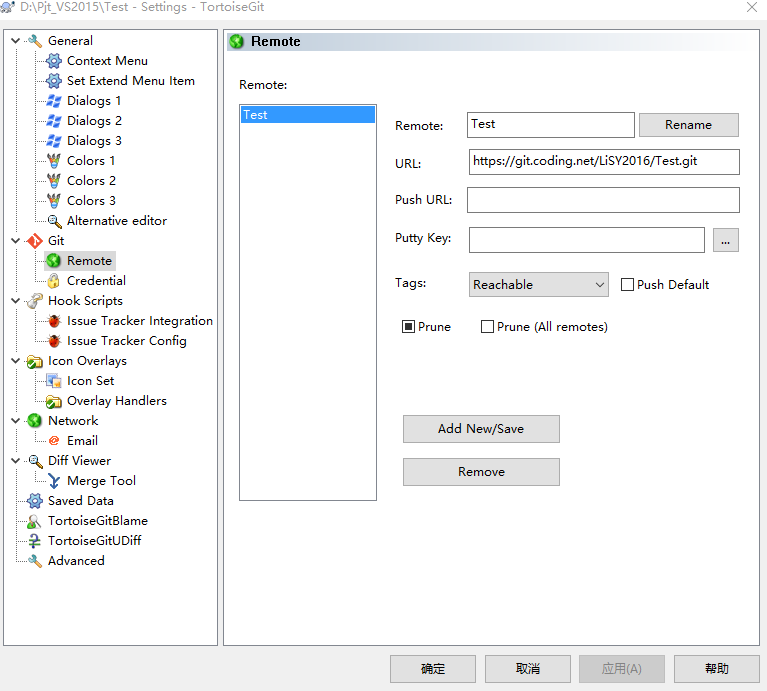Go to the Advanced settings page
767x691 pixels.
click(x=76, y=561)
